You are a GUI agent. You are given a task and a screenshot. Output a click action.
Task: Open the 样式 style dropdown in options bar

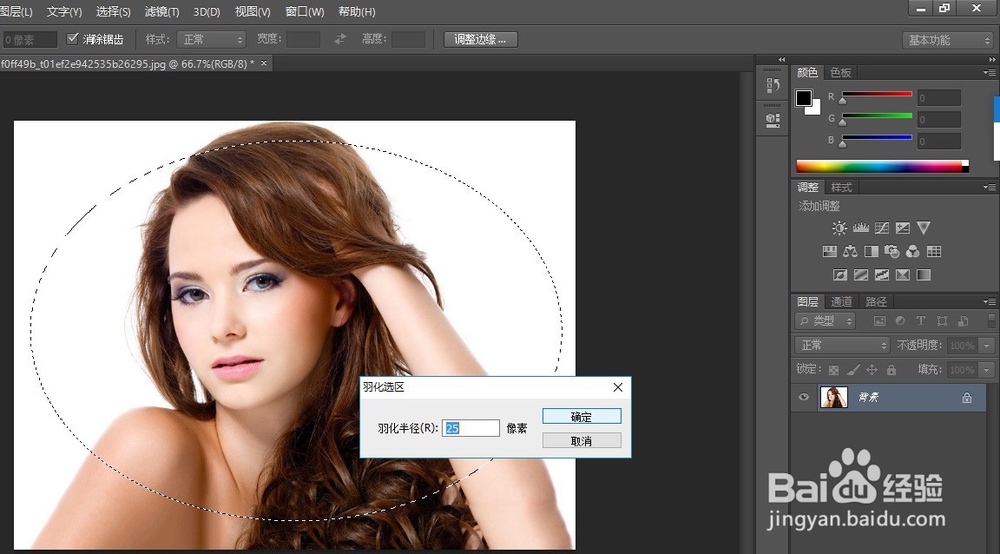pyautogui.click(x=211, y=40)
